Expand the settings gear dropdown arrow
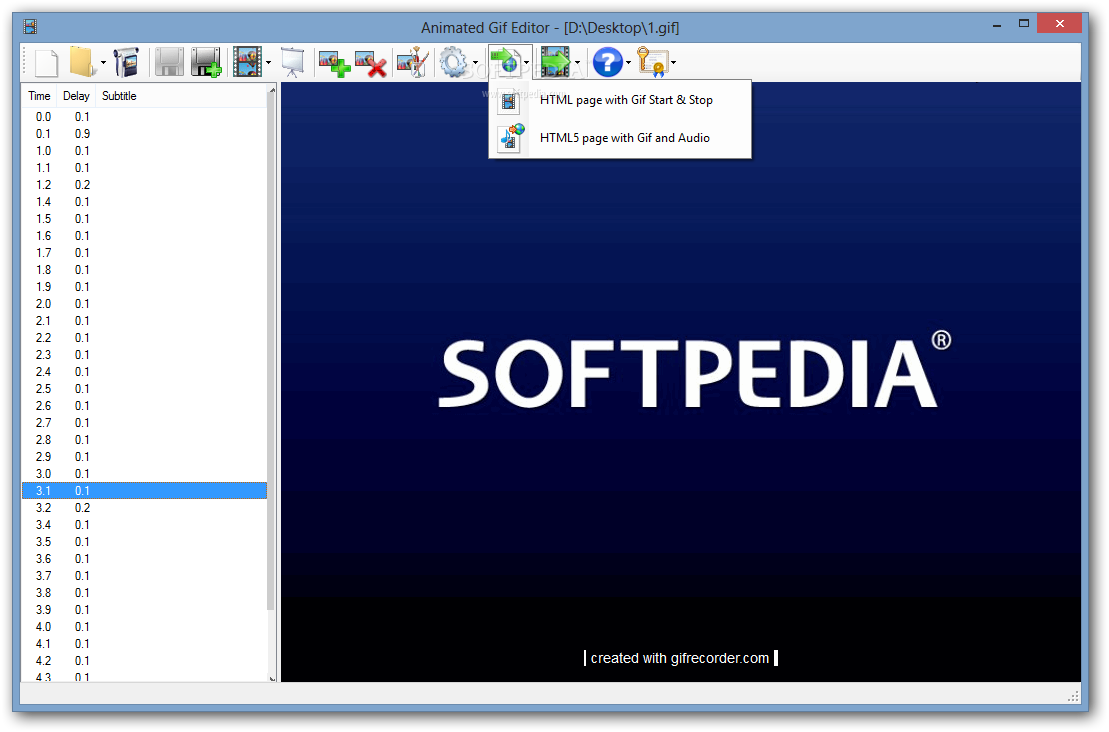 pyautogui.click(x=475, y=63)
